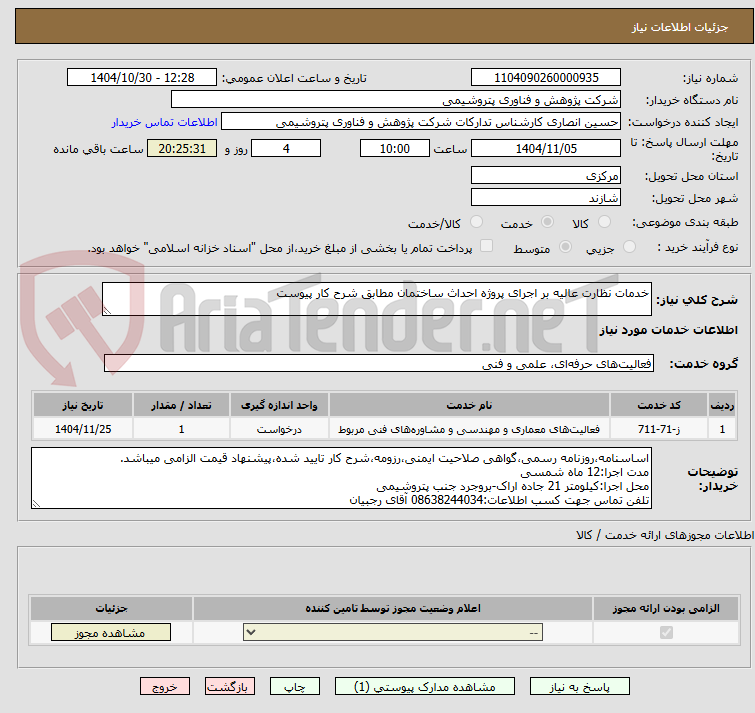Click the اعلام وضعیت مجوز توسط تامین کننده header
This screenshot has width=755, height=713.
point(393,609)
